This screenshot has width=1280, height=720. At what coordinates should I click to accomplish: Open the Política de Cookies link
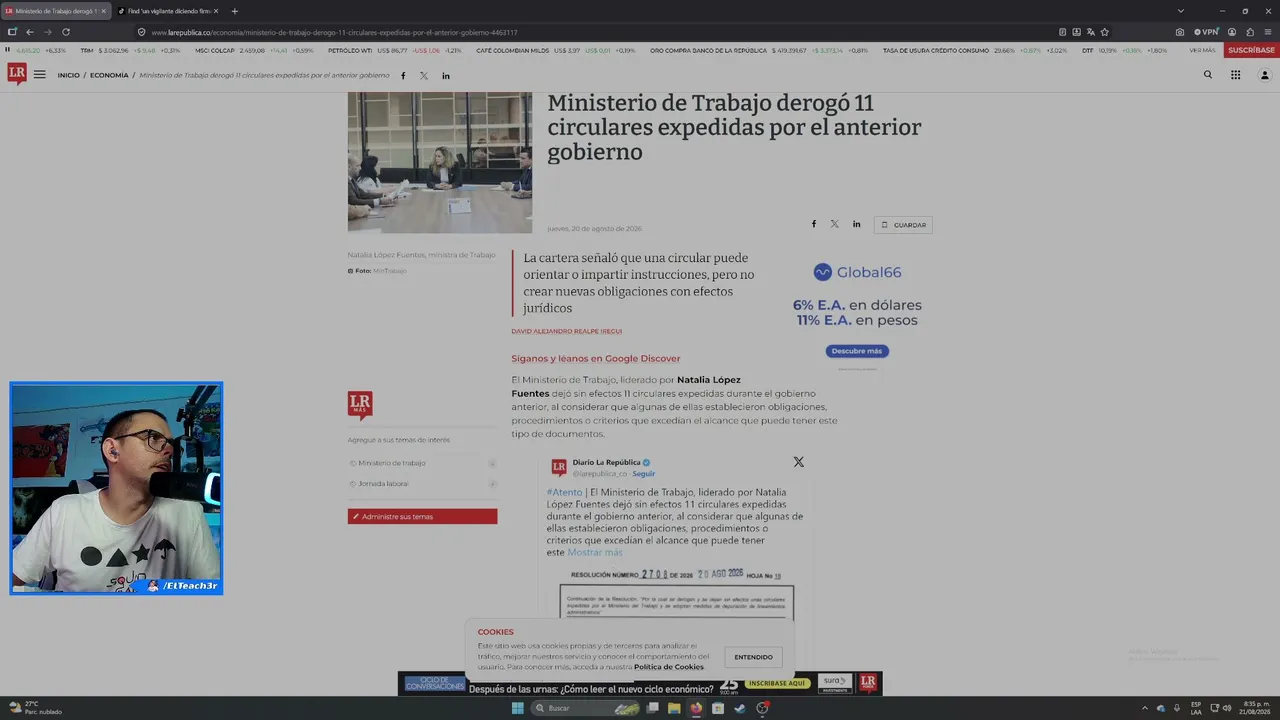pyautogui.click(x=669, y=667)
